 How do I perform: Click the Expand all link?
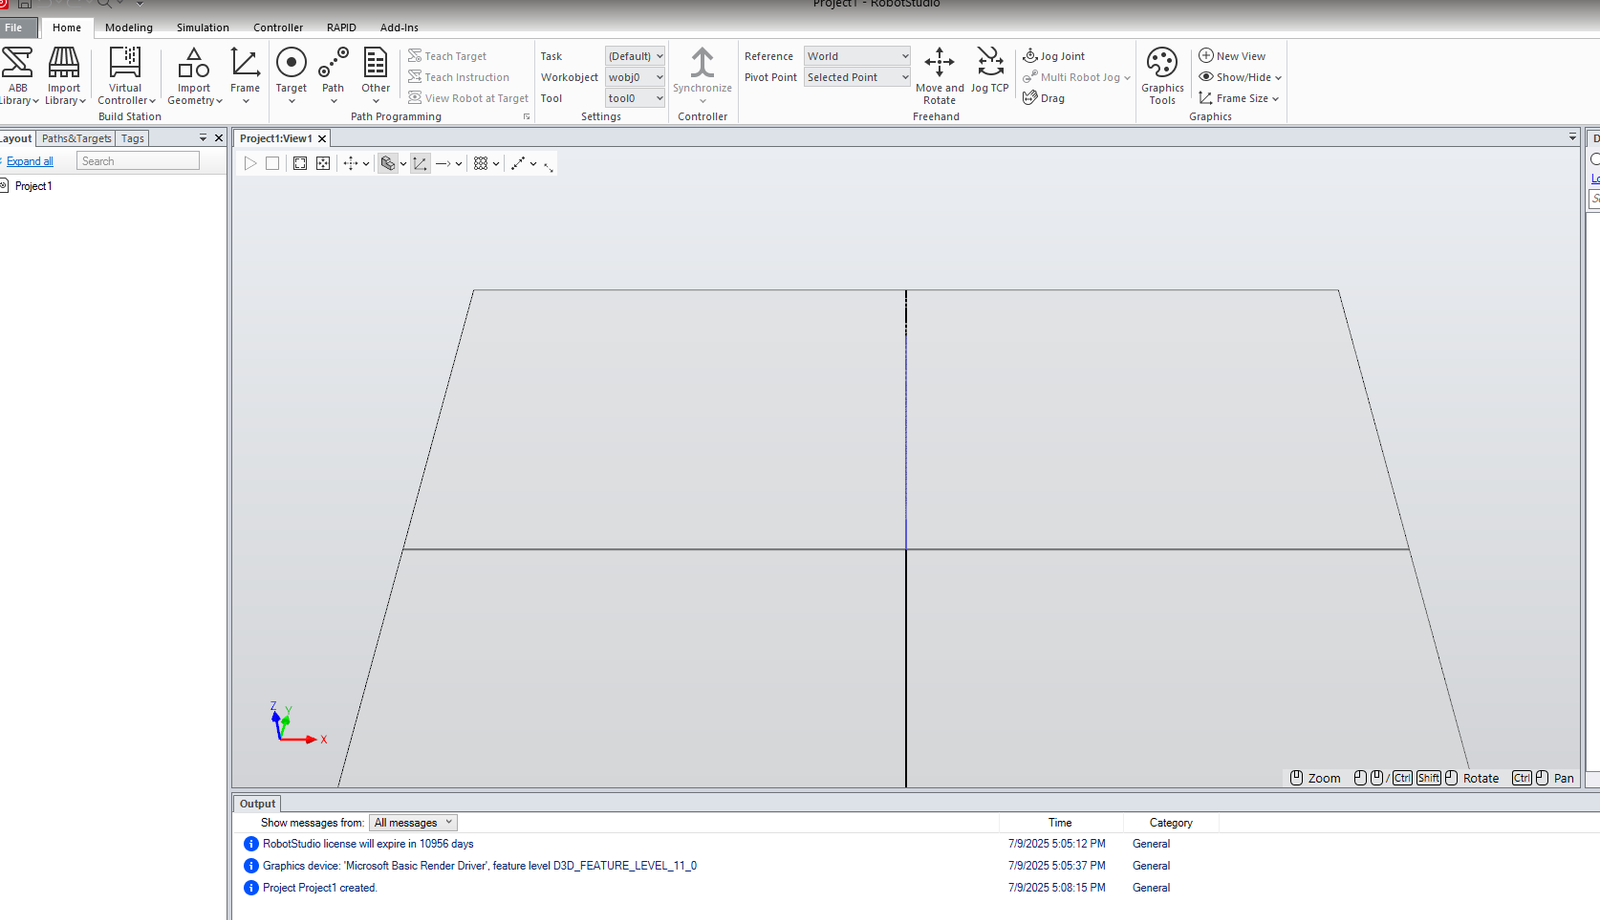(30, 161)
